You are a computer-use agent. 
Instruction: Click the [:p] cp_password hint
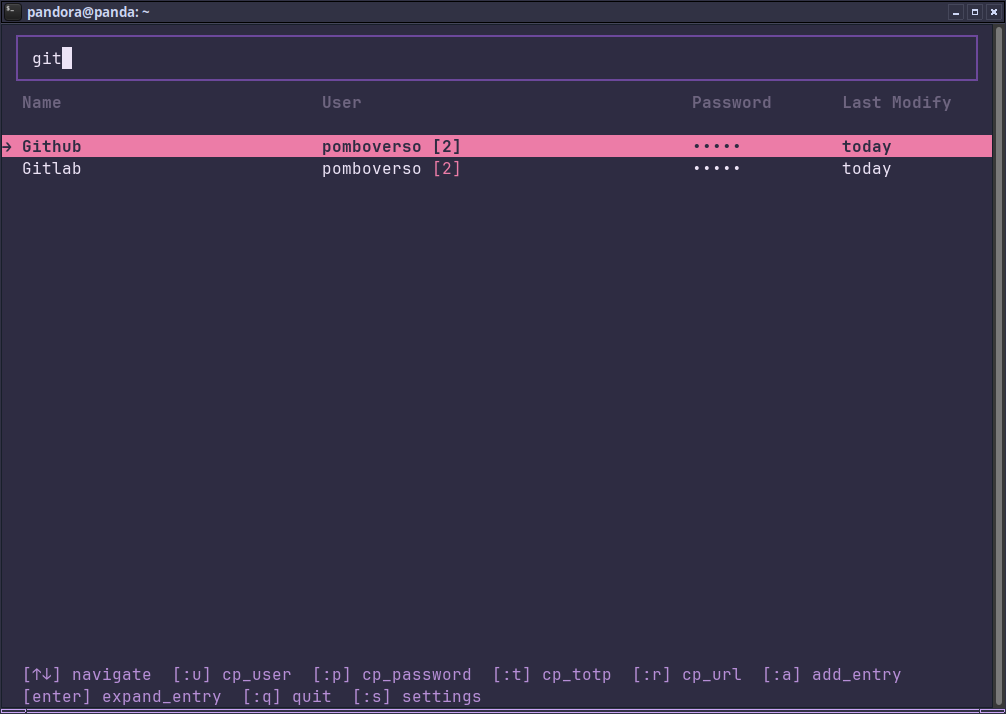(x=392, y=675)
